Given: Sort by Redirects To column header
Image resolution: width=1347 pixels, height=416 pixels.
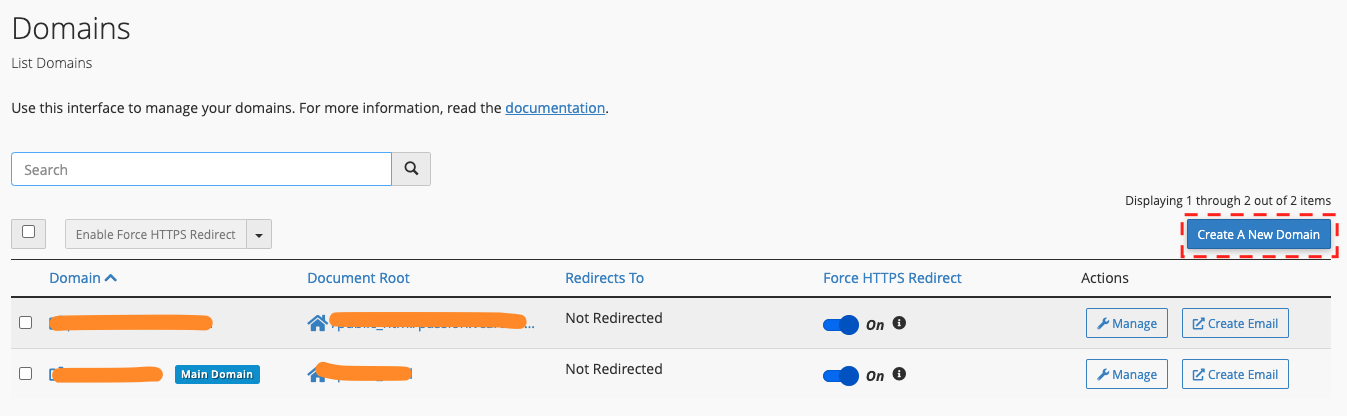Looking at the screenshot, I should (604, 278).
